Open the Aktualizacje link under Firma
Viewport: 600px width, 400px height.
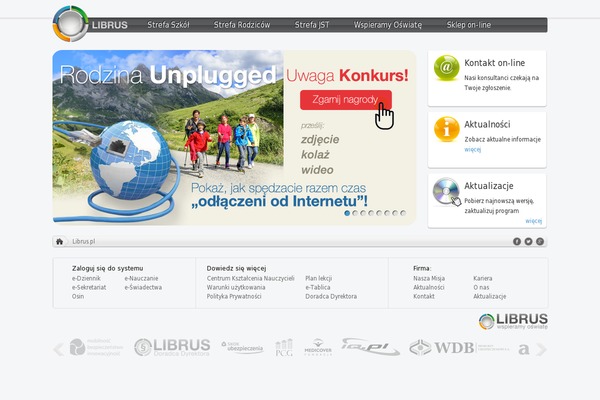click(489, 296)
